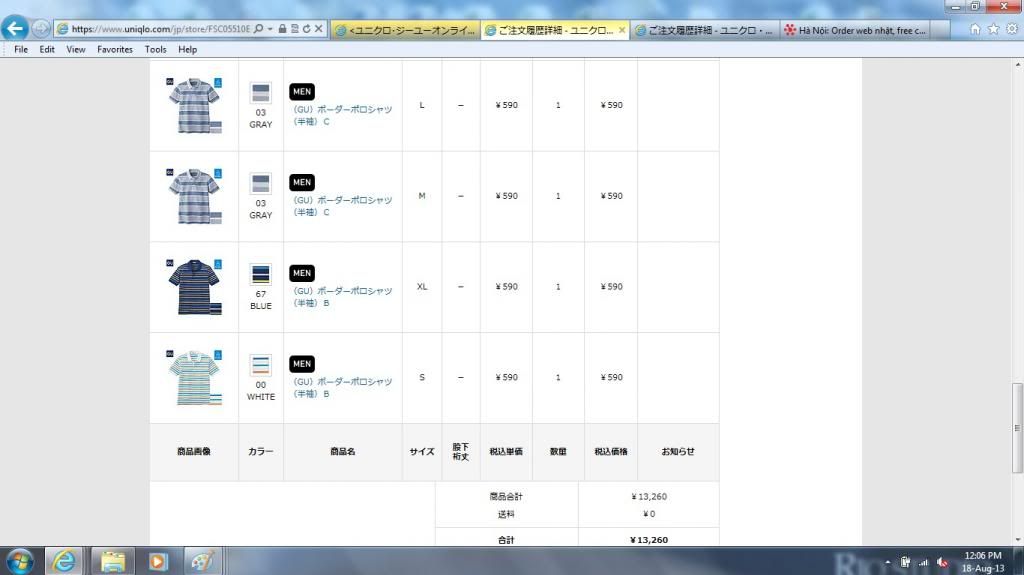Click gray polo shirt thumbnail size M

(x=195, y=196)
